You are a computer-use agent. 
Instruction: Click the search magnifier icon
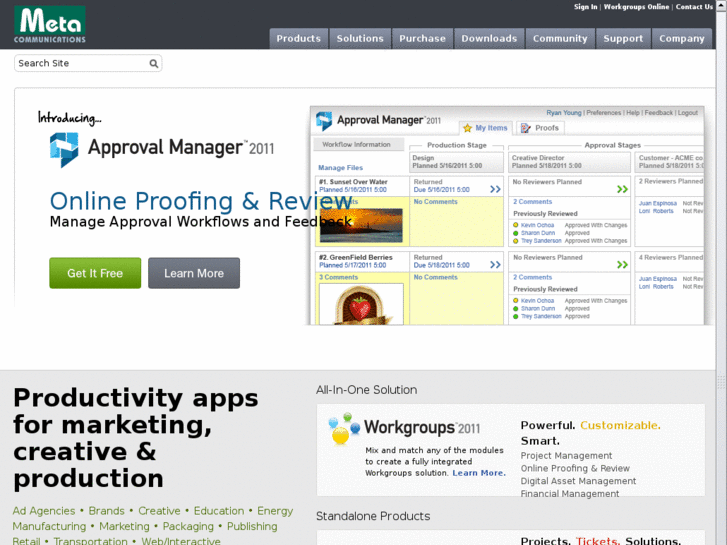pyautogui.click(x=154, y=63)
